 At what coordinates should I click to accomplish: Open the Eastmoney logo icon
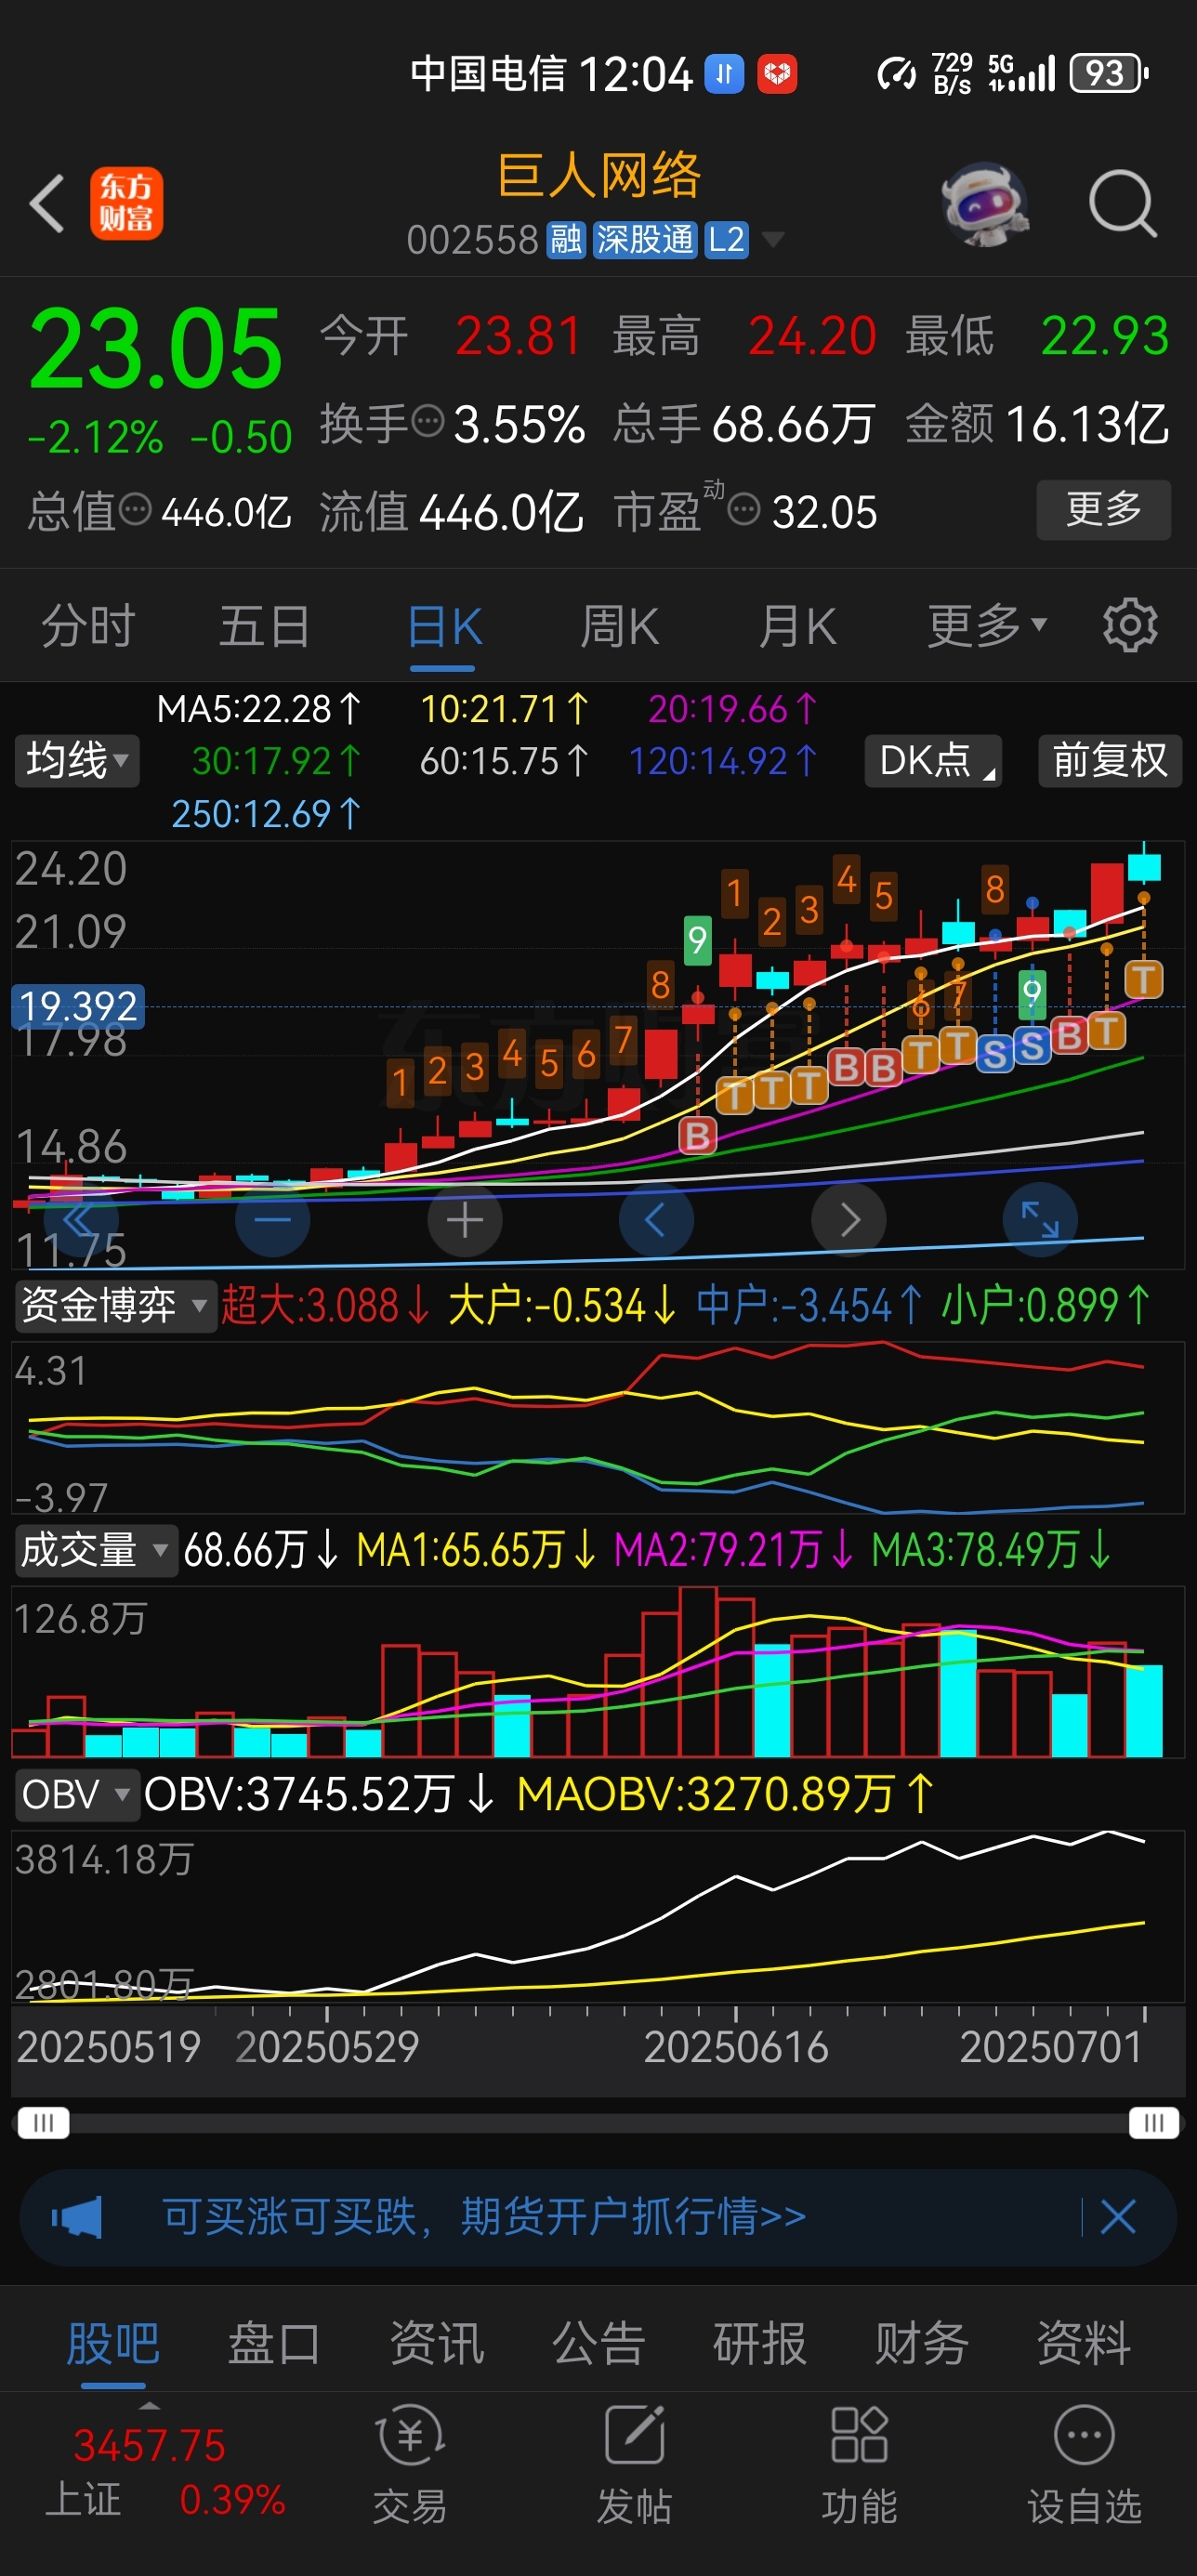coord(127,204)
